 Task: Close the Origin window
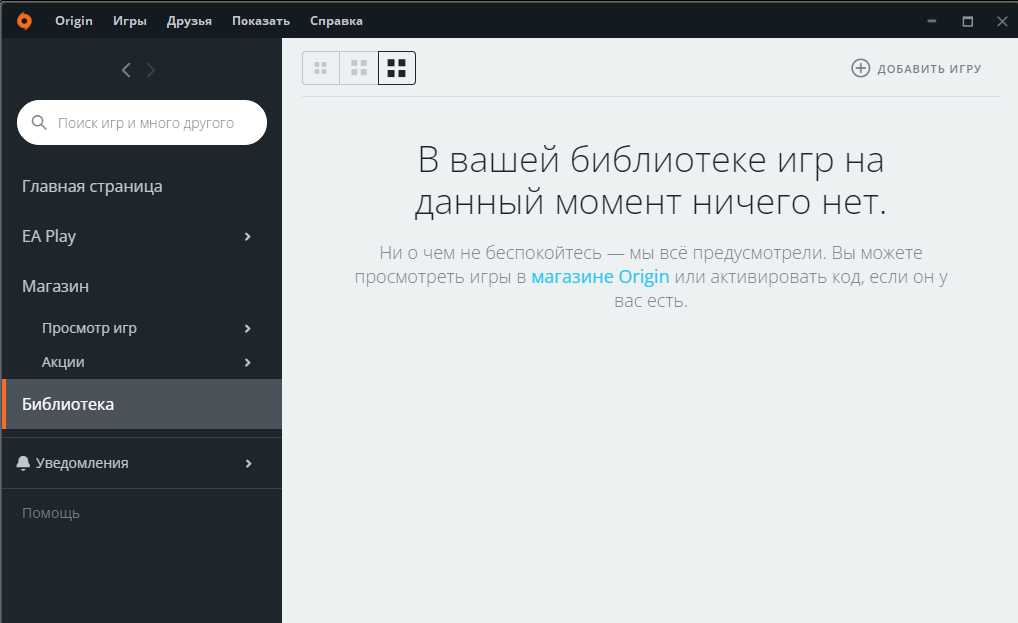[1002, 21]
